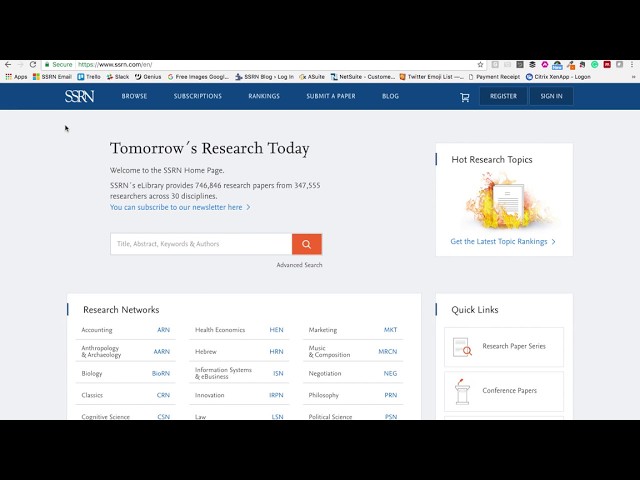Open the Anthropology & Archaeology AARN network
Screen dimensions: 640x480
126,351
